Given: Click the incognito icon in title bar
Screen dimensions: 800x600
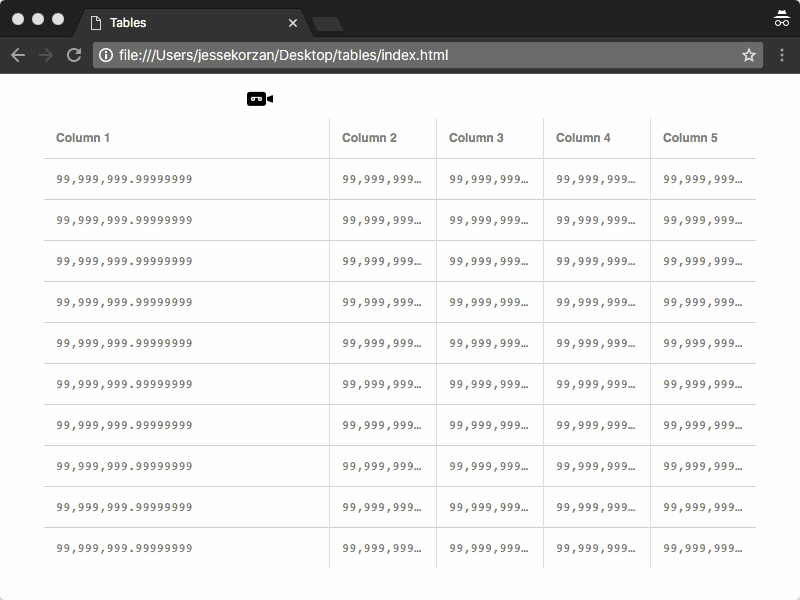Looking at the screenshot, I should [x=781, y=18].
